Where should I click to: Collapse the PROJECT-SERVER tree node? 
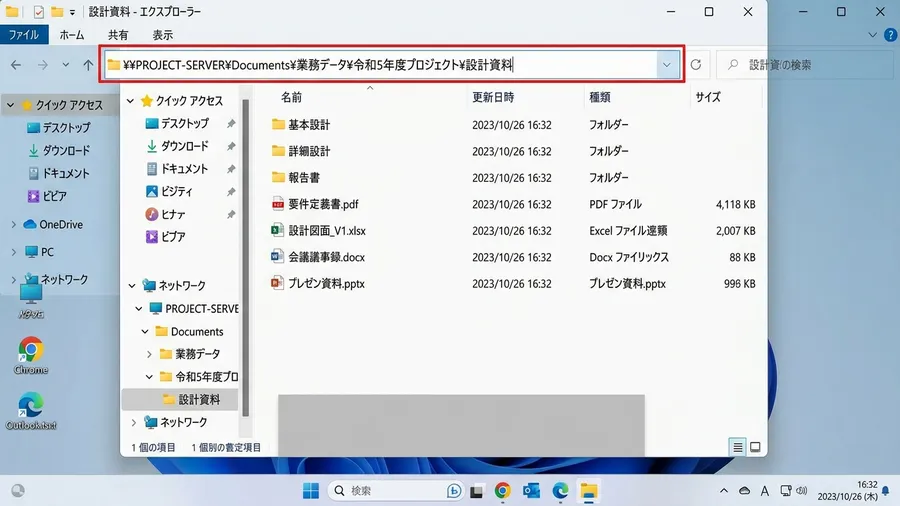(139, 309)
